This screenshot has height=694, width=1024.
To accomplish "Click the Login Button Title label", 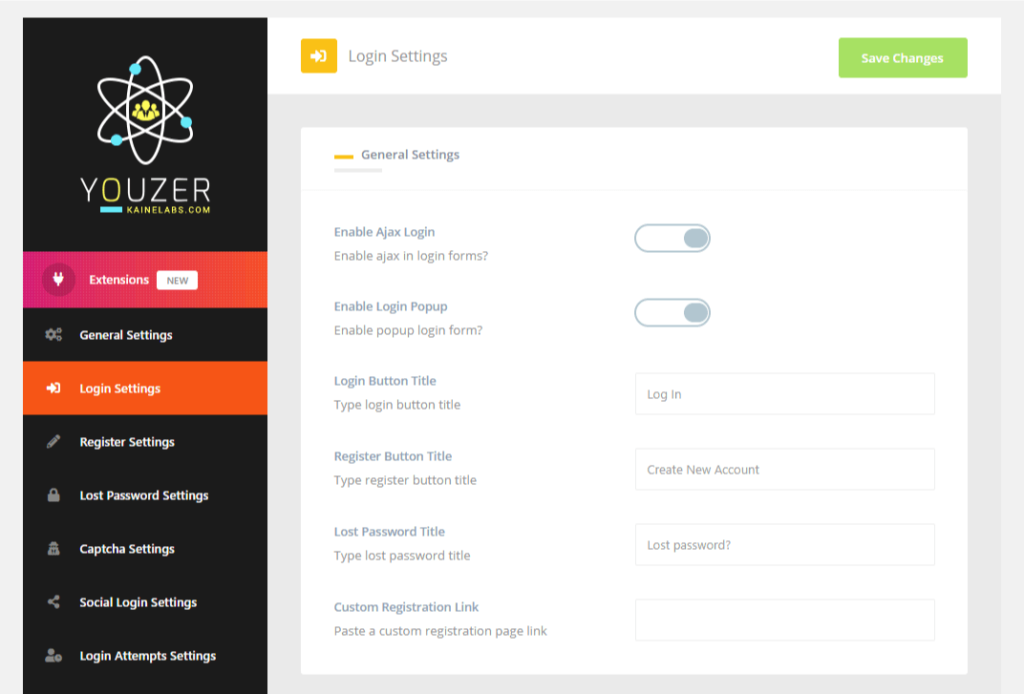I will [385, 381].
